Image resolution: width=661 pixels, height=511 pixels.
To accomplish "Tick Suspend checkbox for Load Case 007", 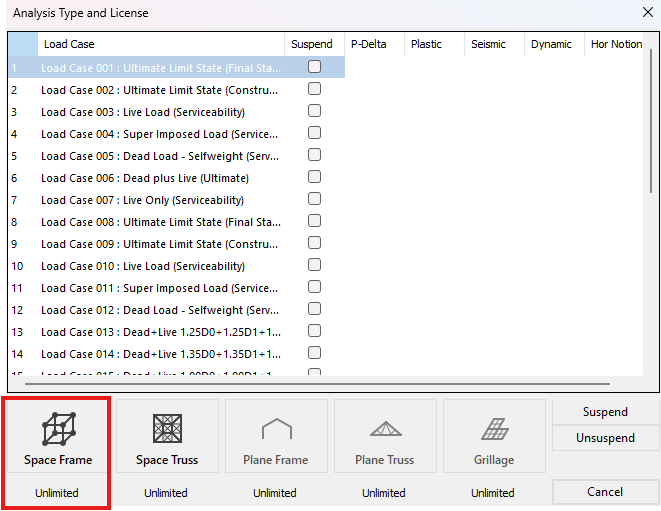I will pyautogui.click(x=314, y=199).
